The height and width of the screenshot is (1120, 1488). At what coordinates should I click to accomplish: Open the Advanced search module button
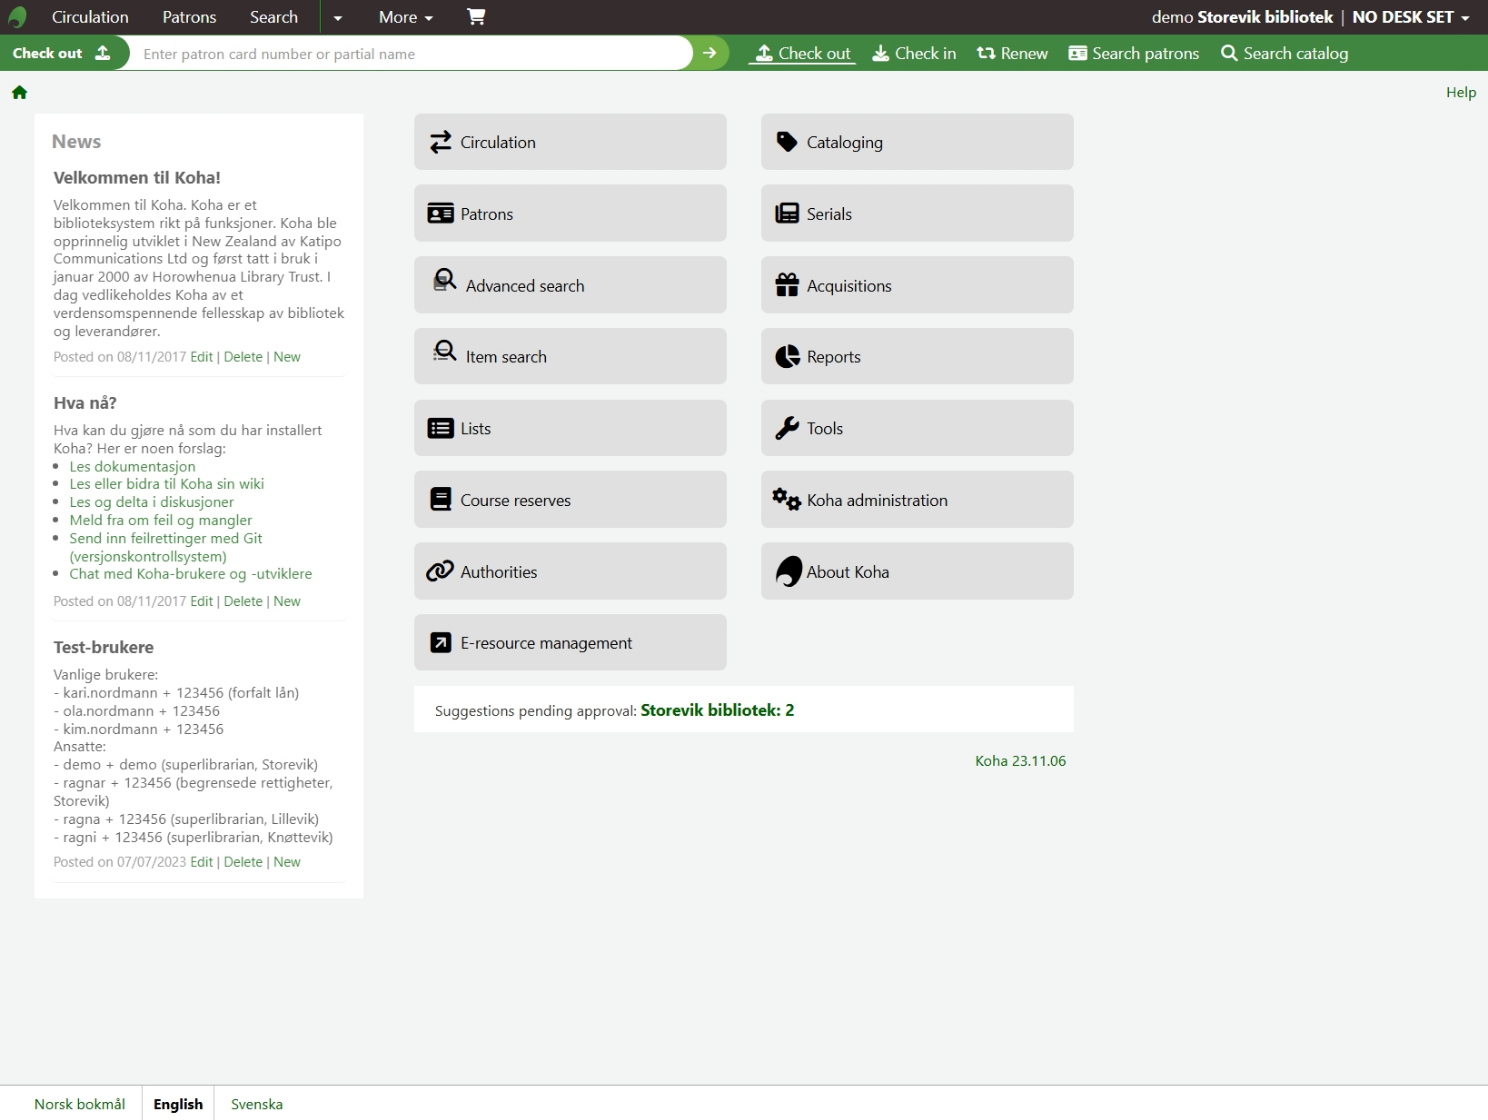pos(570,285)
